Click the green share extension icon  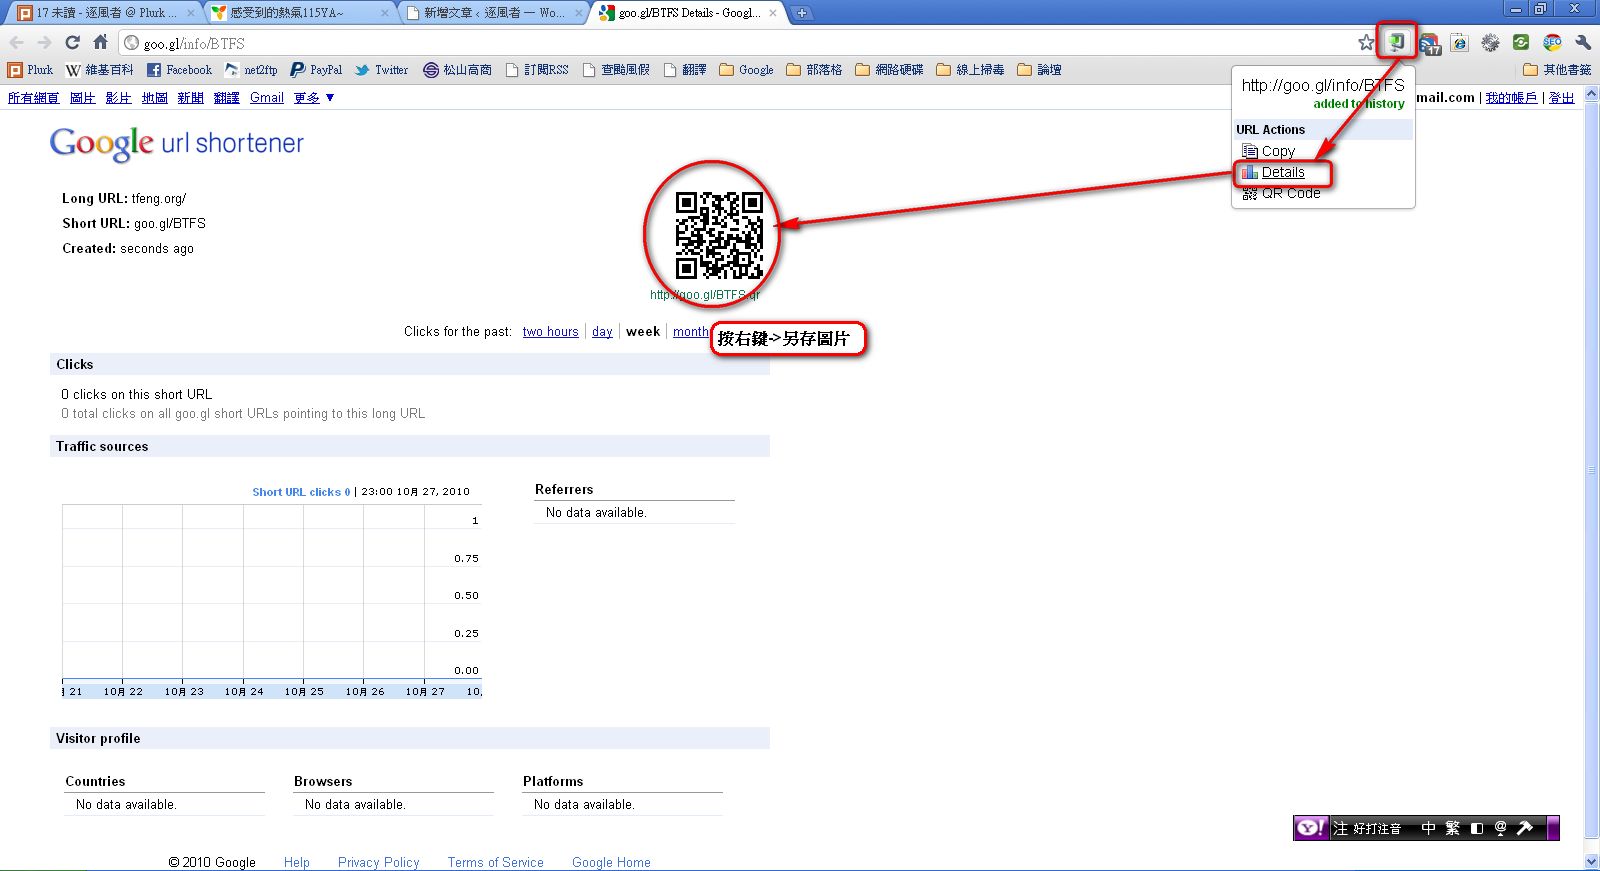1521,42
